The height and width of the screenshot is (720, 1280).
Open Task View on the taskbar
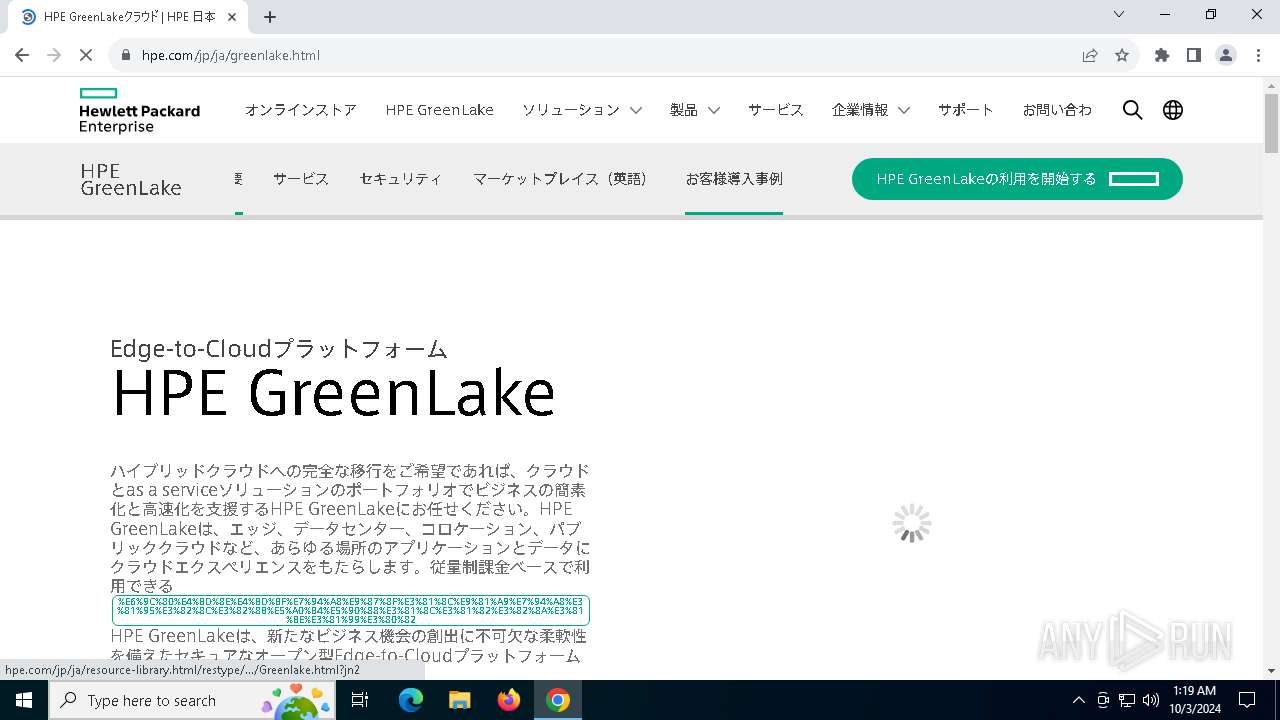pos(360,700)
